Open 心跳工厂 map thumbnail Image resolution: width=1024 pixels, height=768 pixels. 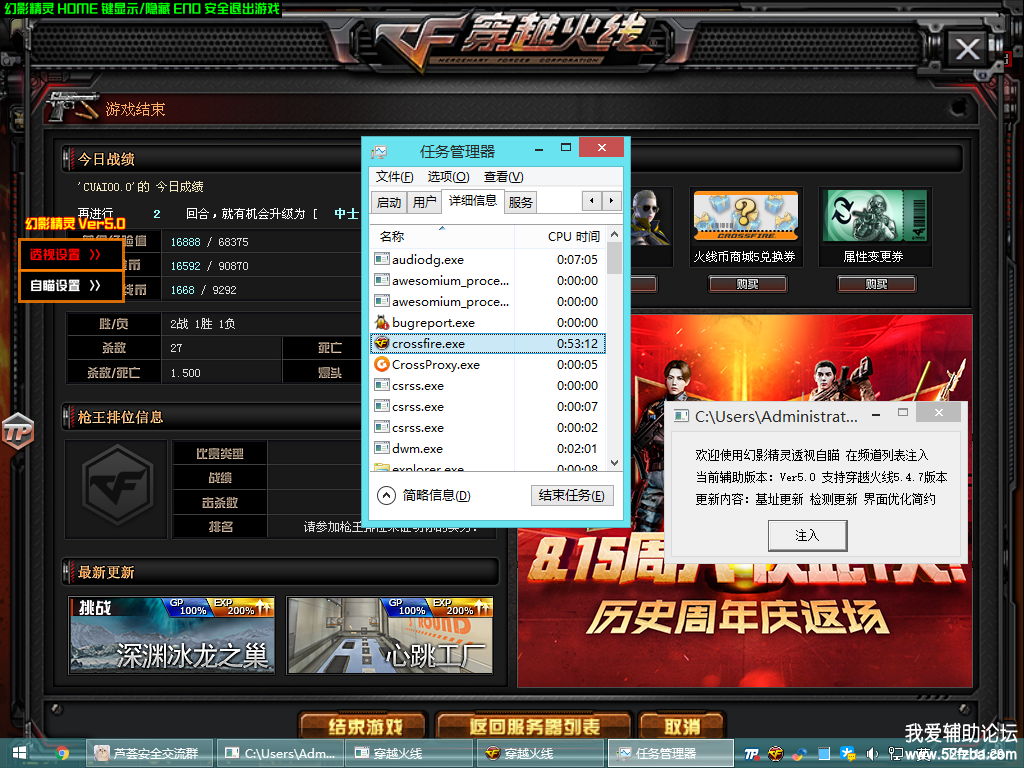coord(390,635)
